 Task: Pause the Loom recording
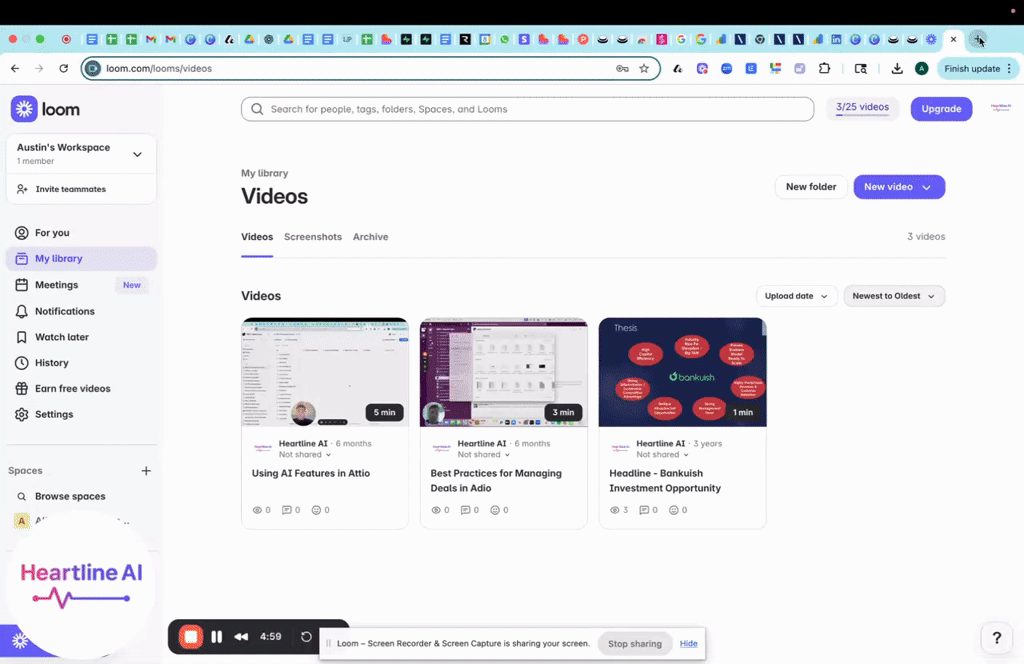pos(217,637)
